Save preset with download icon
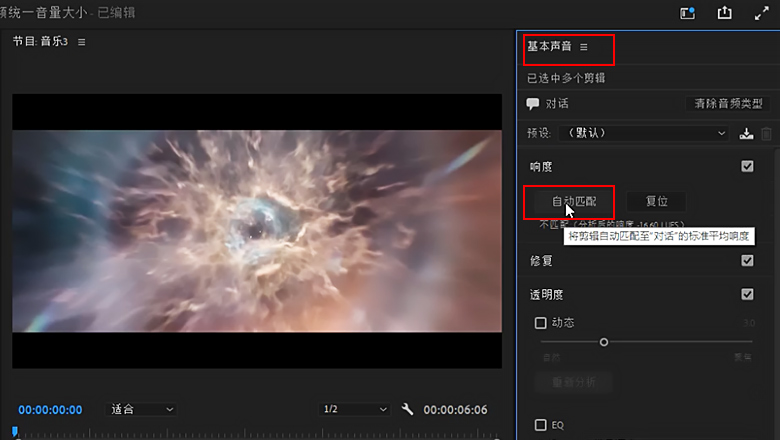Viewport: 780px width, 440px height. pyautogui.click(x=746, y=133)
